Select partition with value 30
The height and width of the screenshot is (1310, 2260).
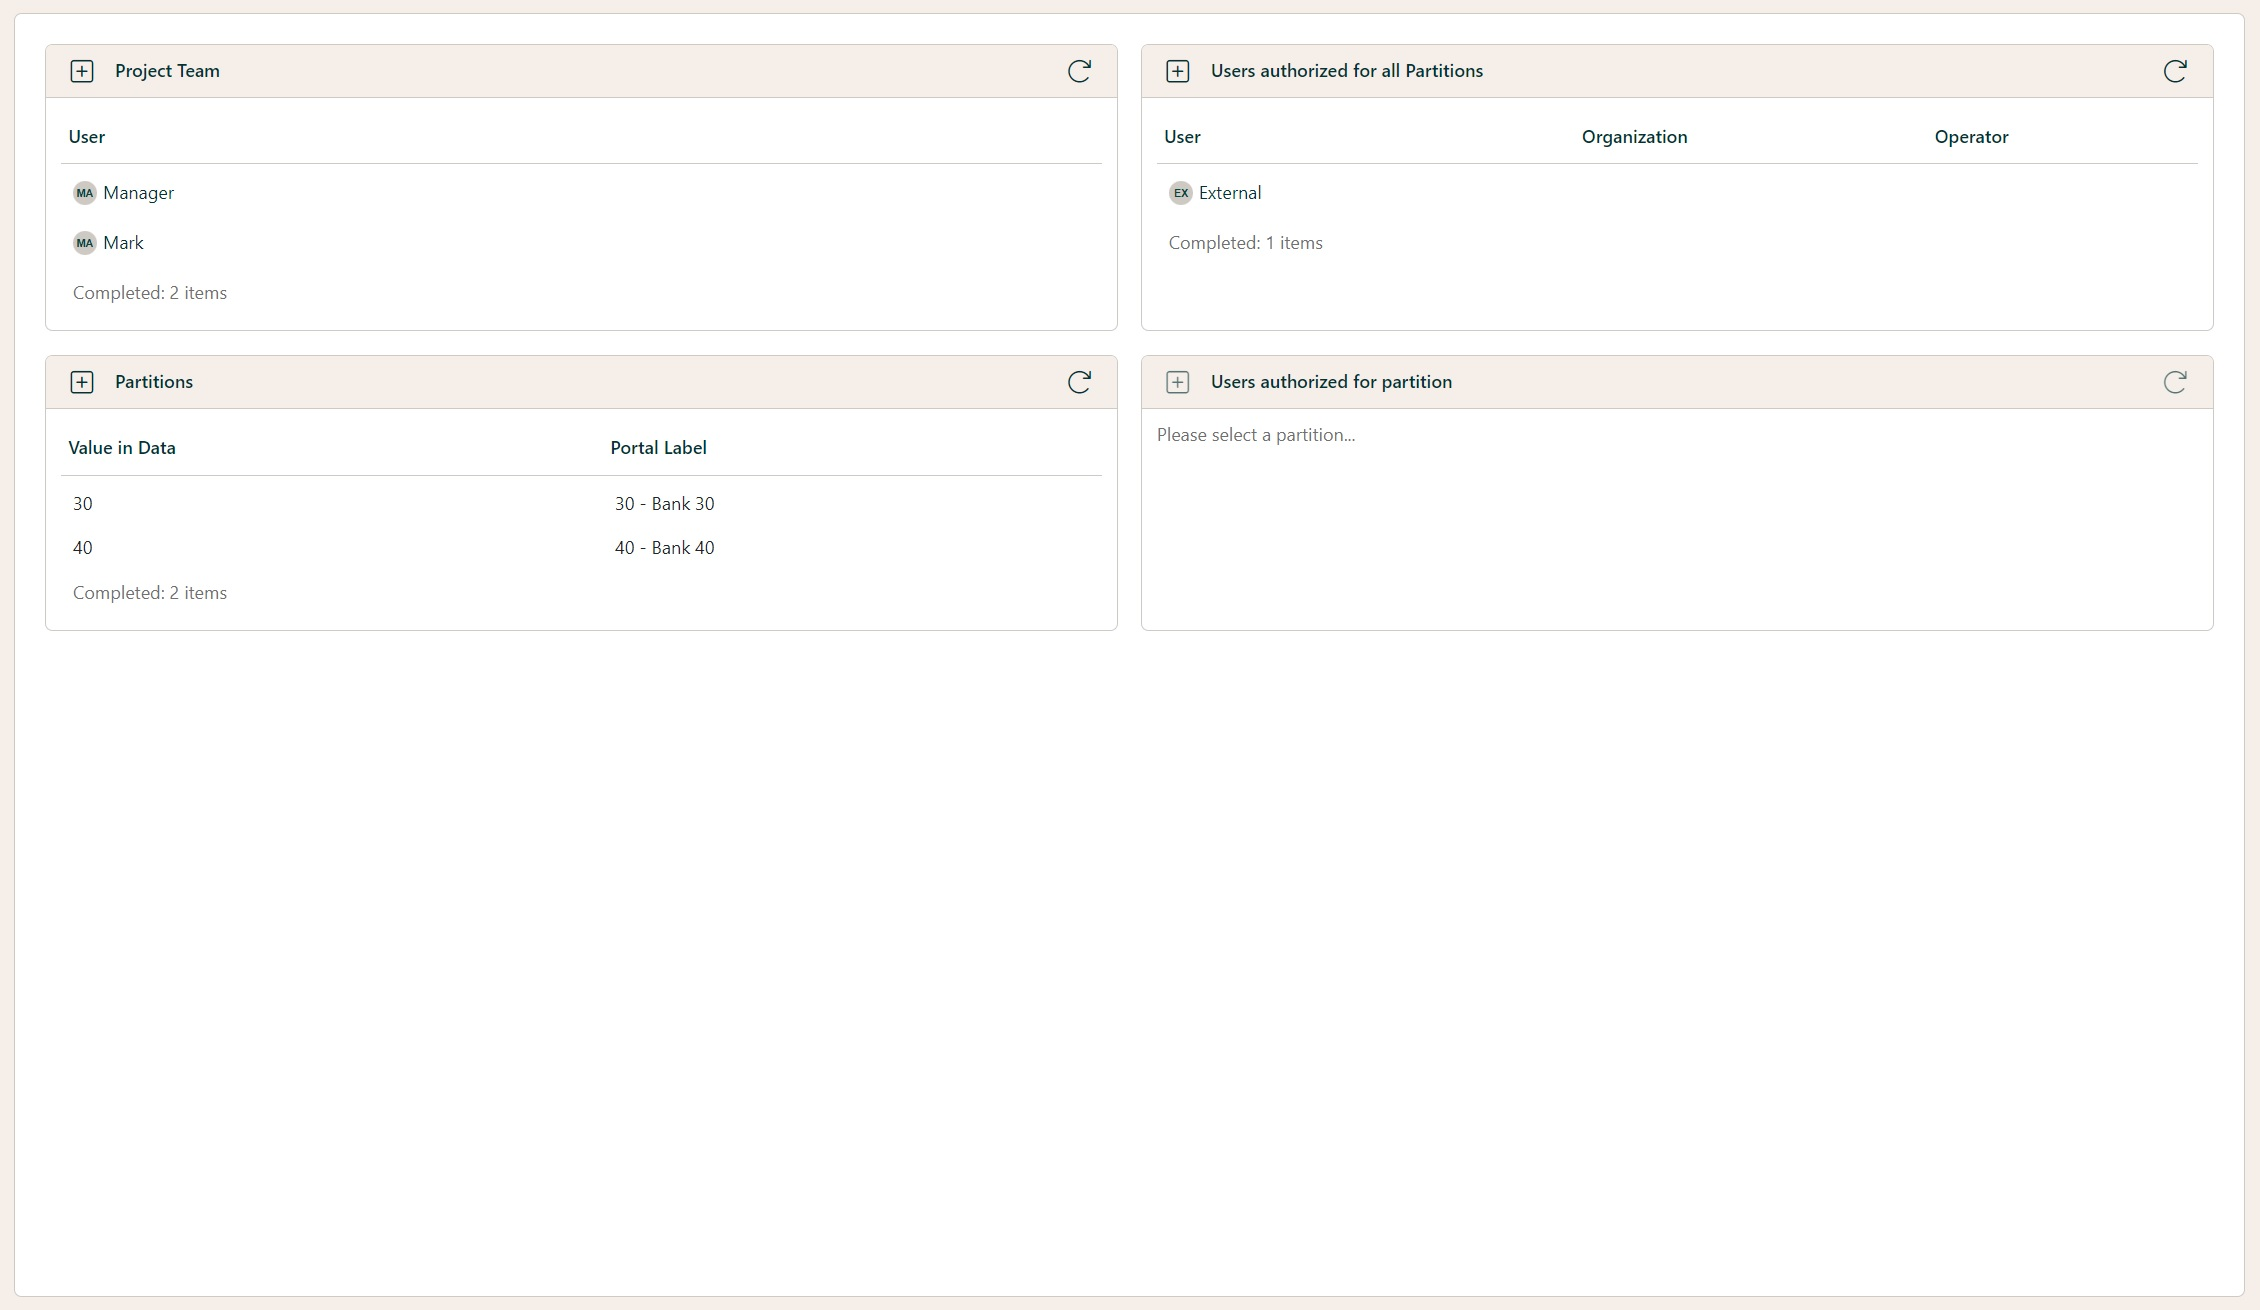tap(83, 504)
